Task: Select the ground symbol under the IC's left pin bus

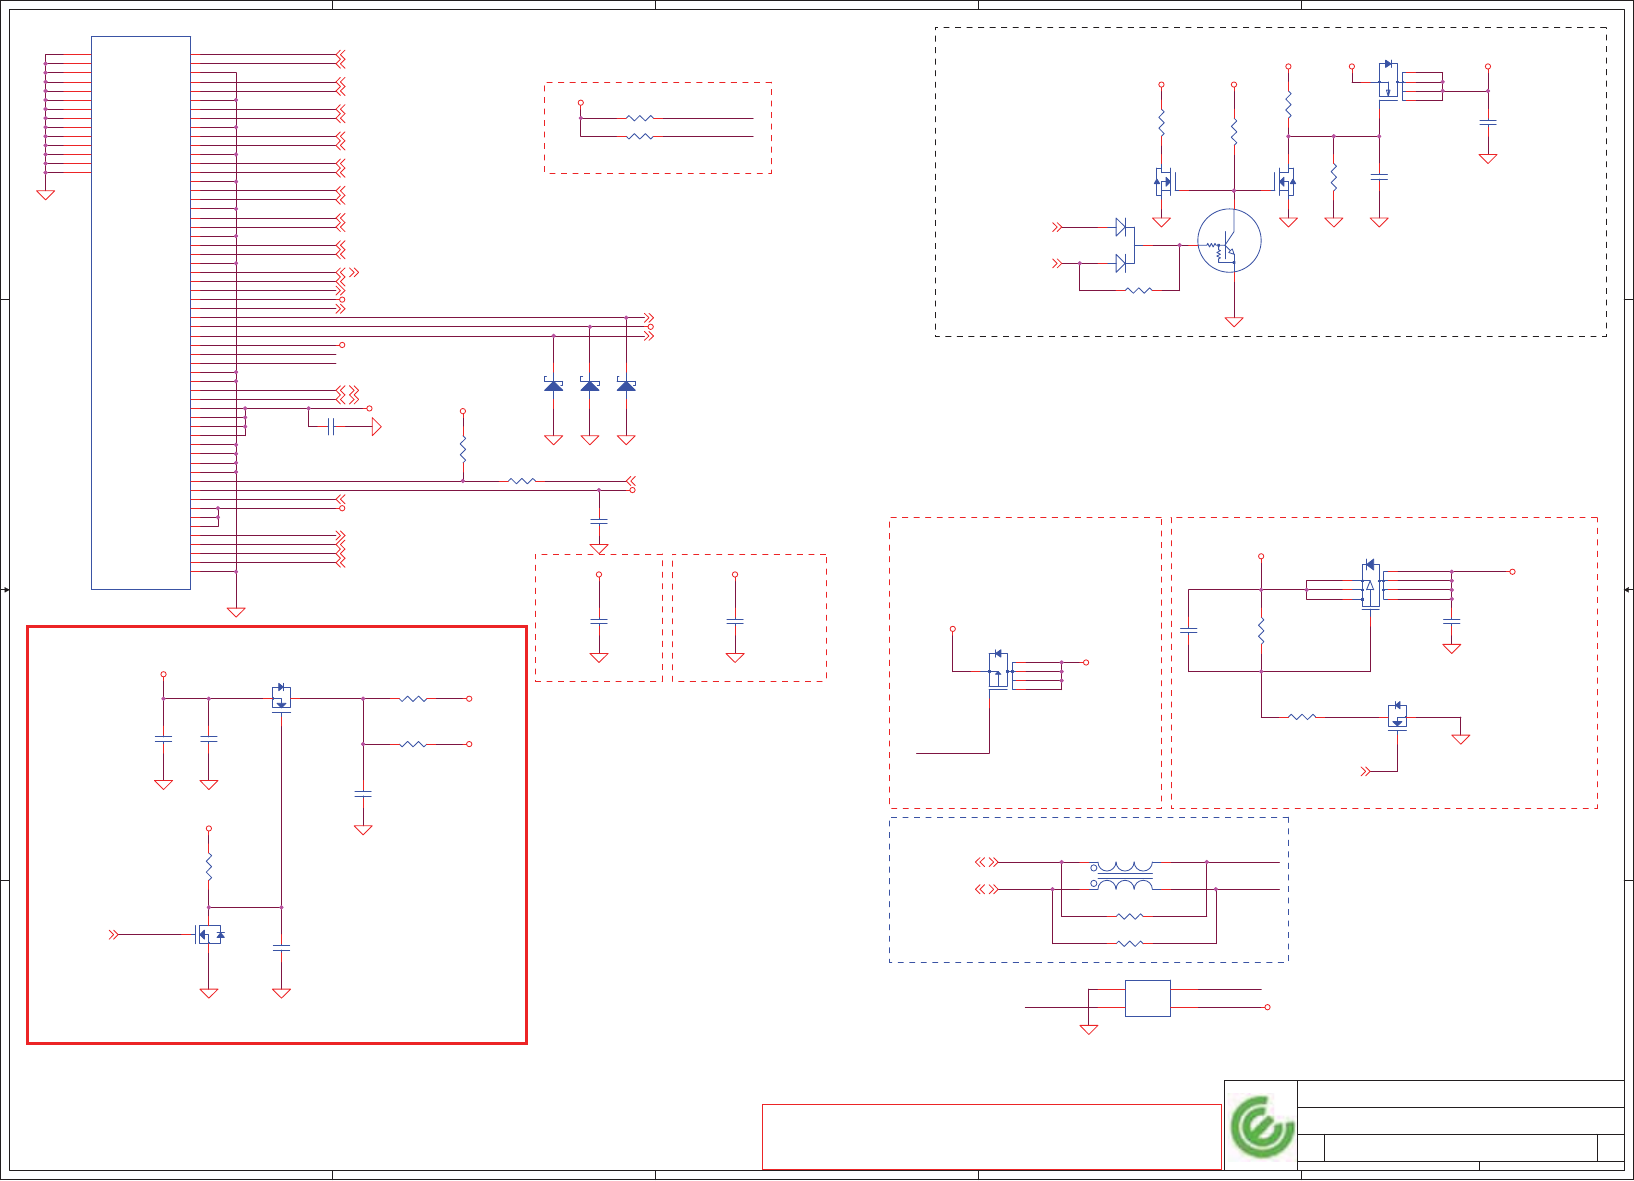Action: pyautogui.click(x=45, y=195)
